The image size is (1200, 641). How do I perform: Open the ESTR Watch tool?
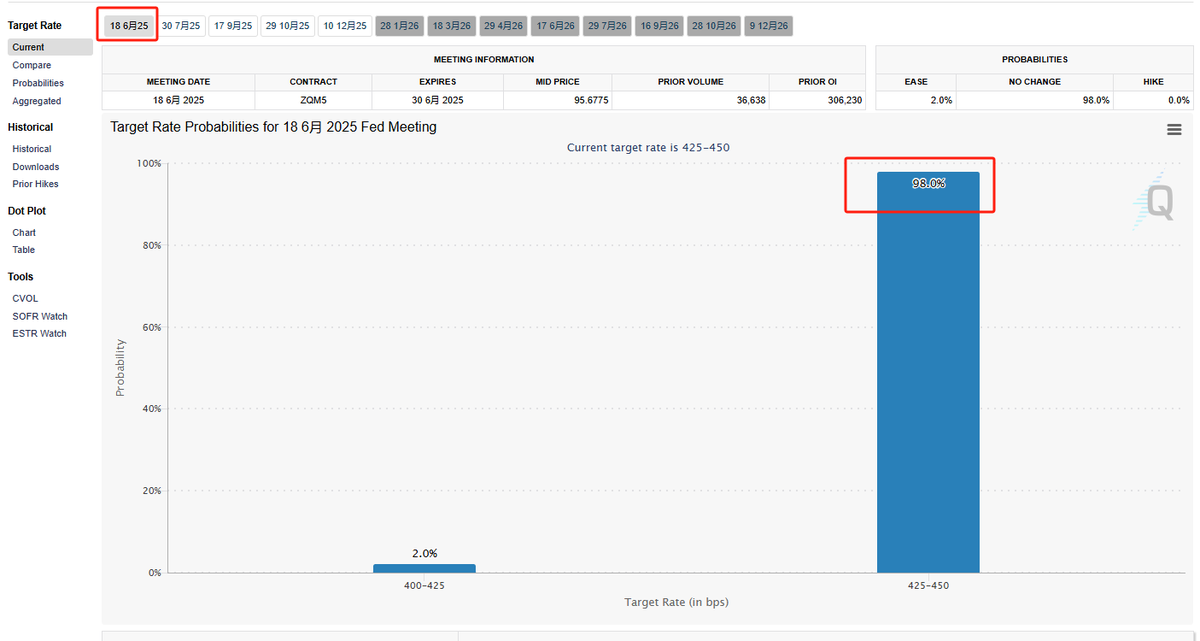(x=40, y=334)
